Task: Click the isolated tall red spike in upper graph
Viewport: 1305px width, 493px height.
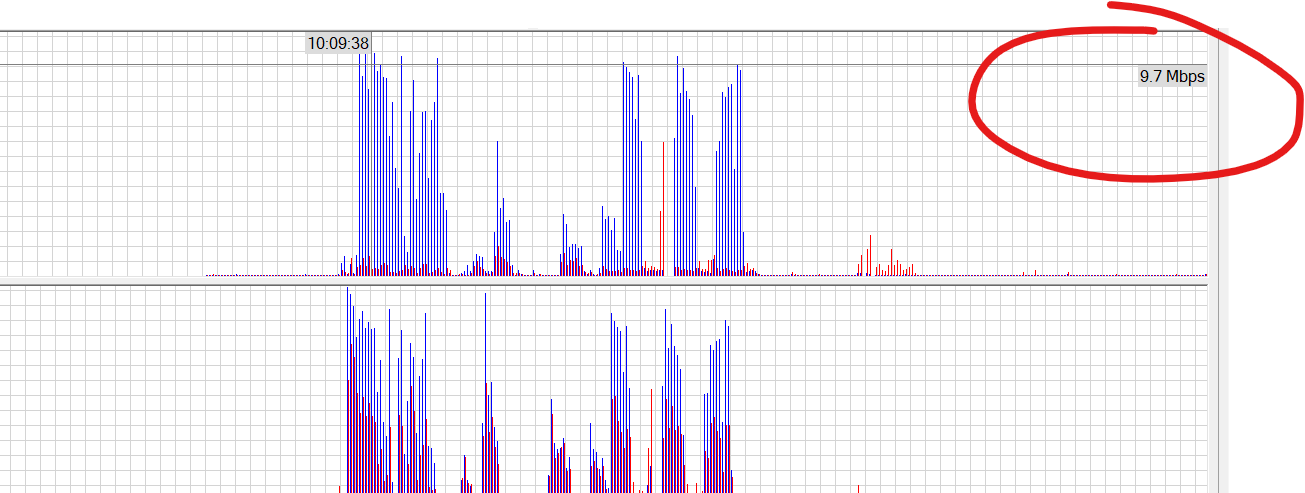Action: coord(661,240)
